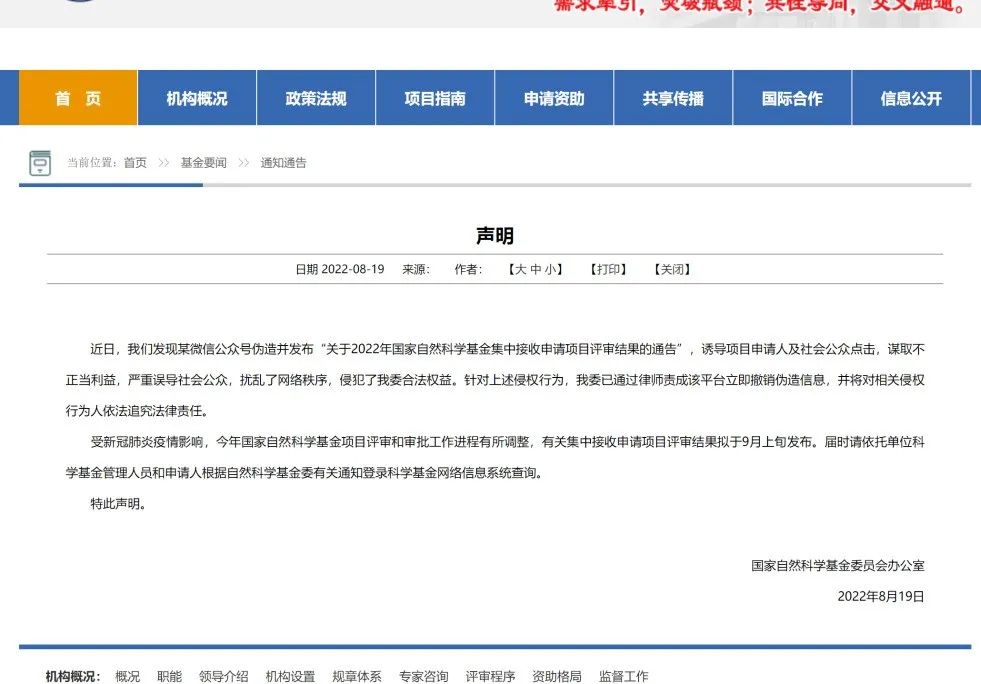Image resolution: width=981 pixels, height=684 pixels.
Task: Set font size with 大 中 小 control
Action: click(536, 269)
